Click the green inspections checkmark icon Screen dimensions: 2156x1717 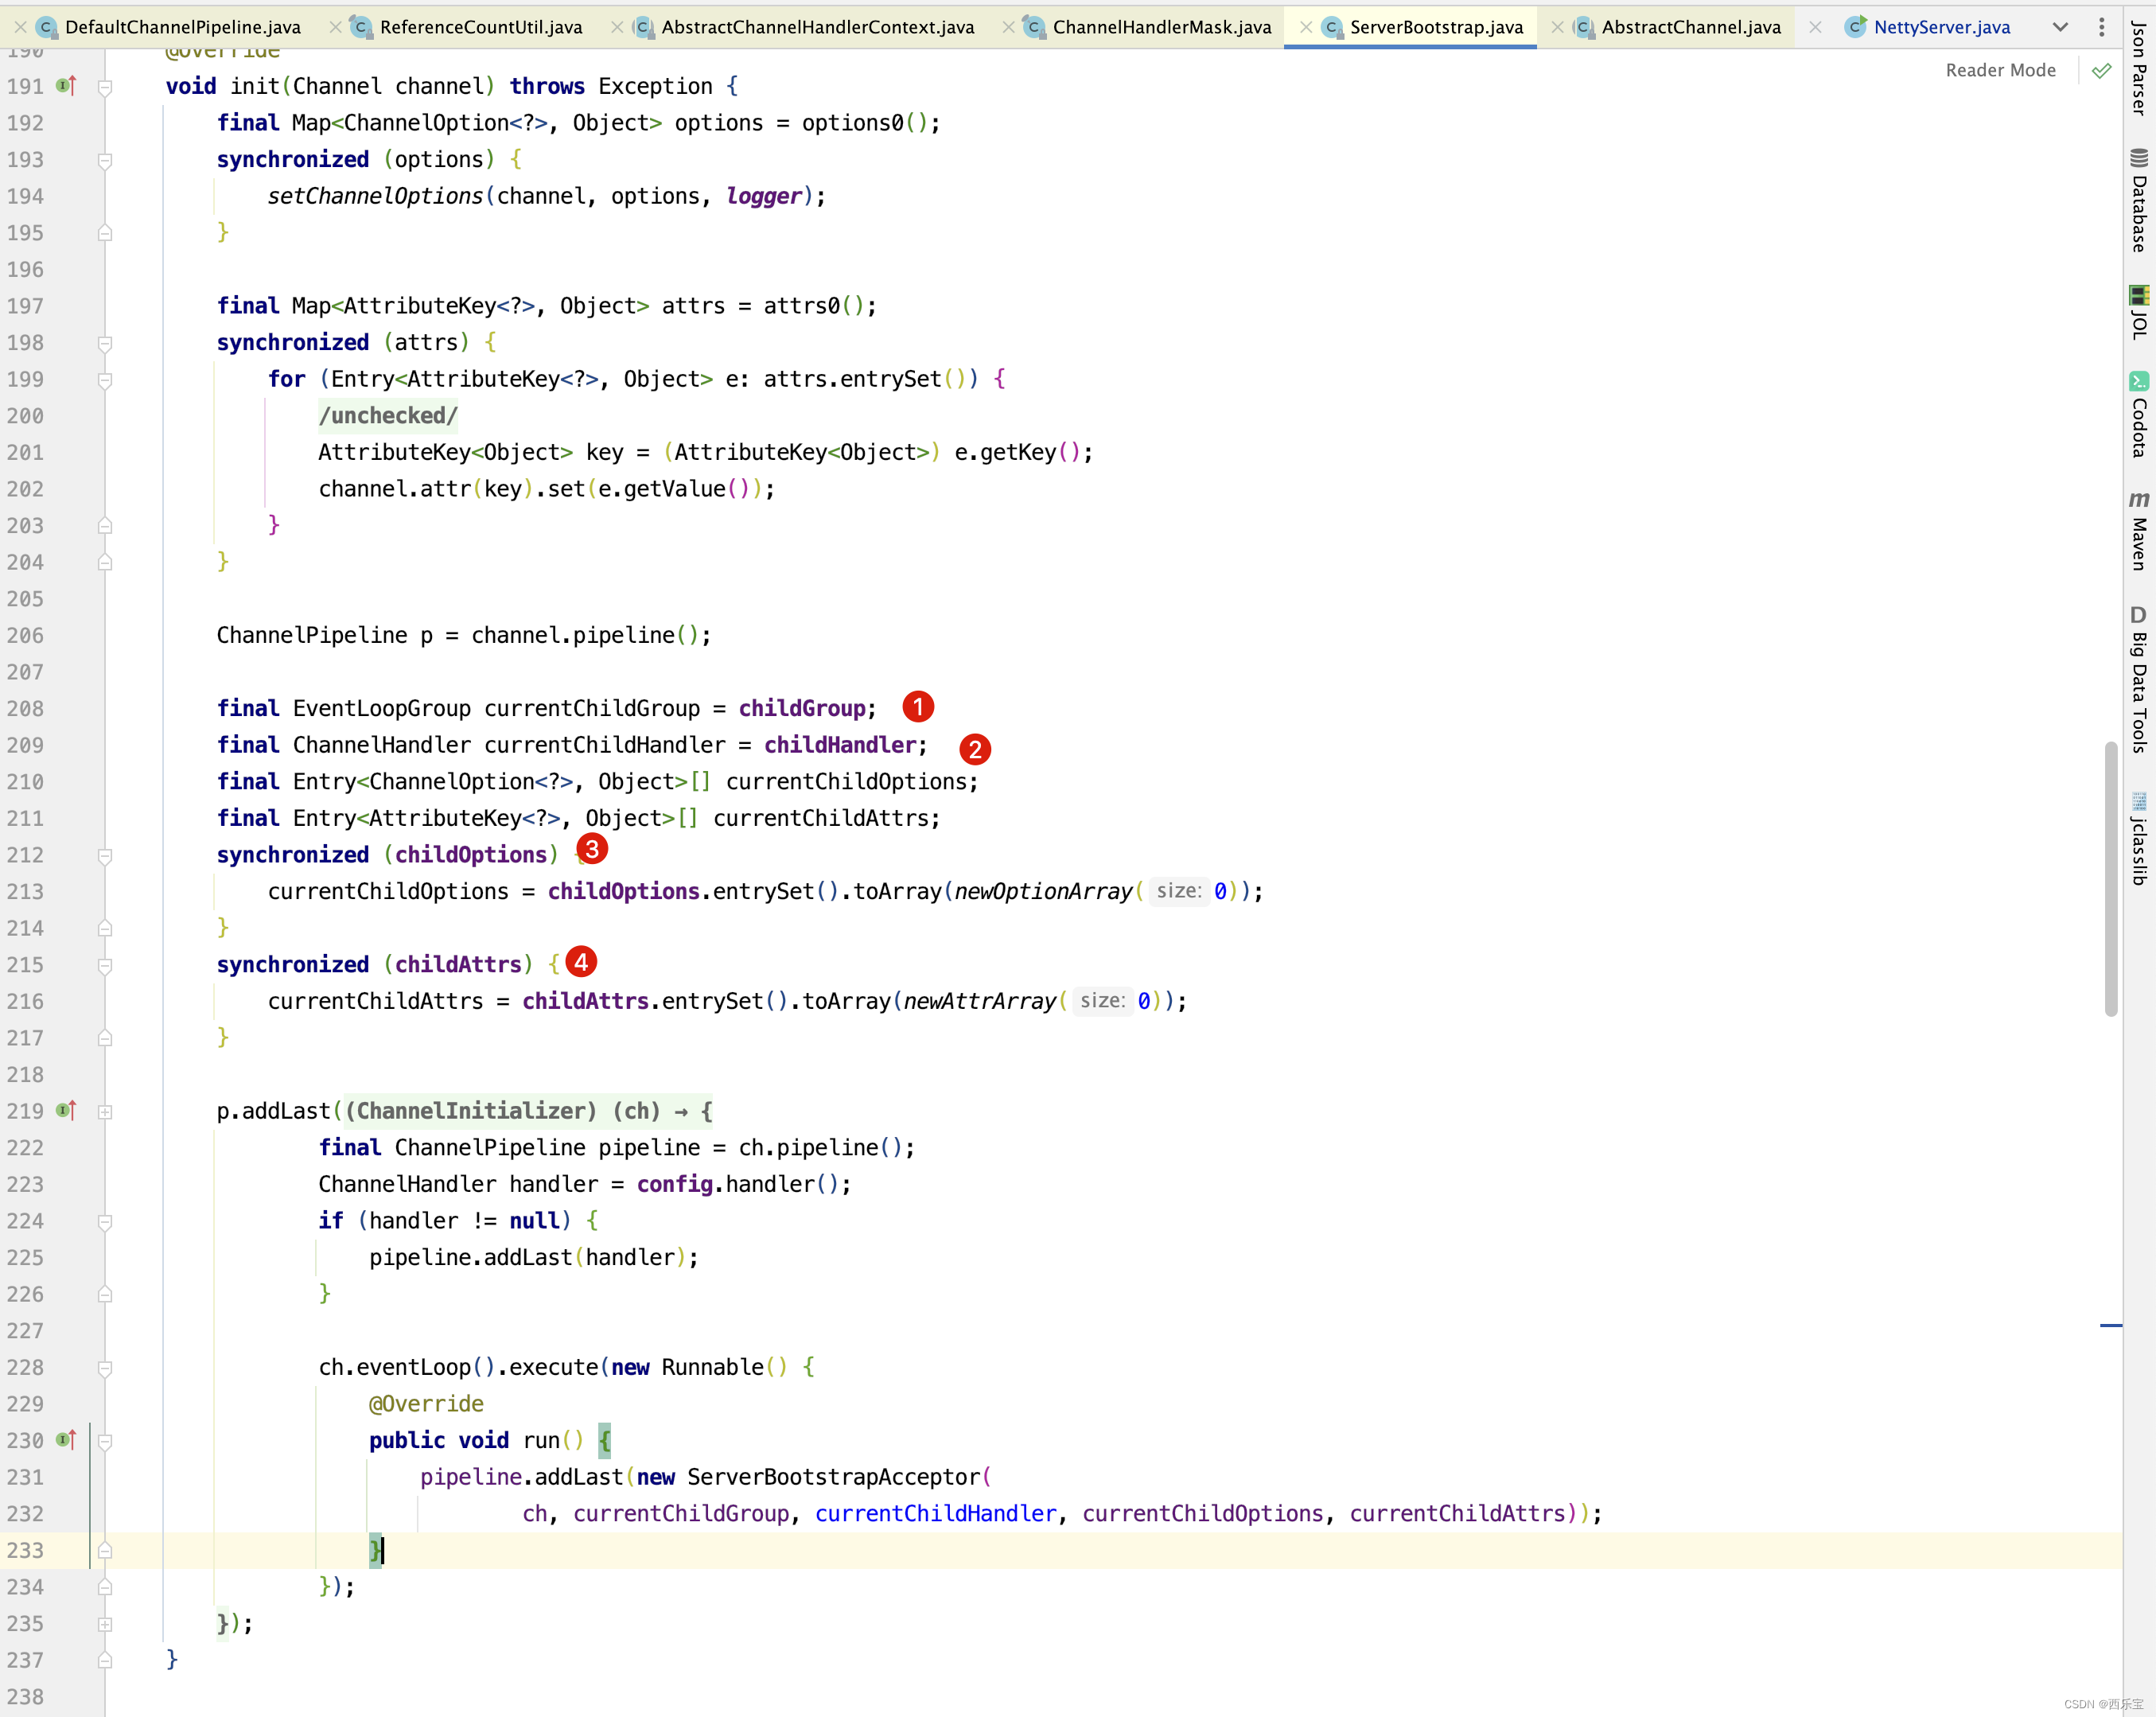point(2102,70)
